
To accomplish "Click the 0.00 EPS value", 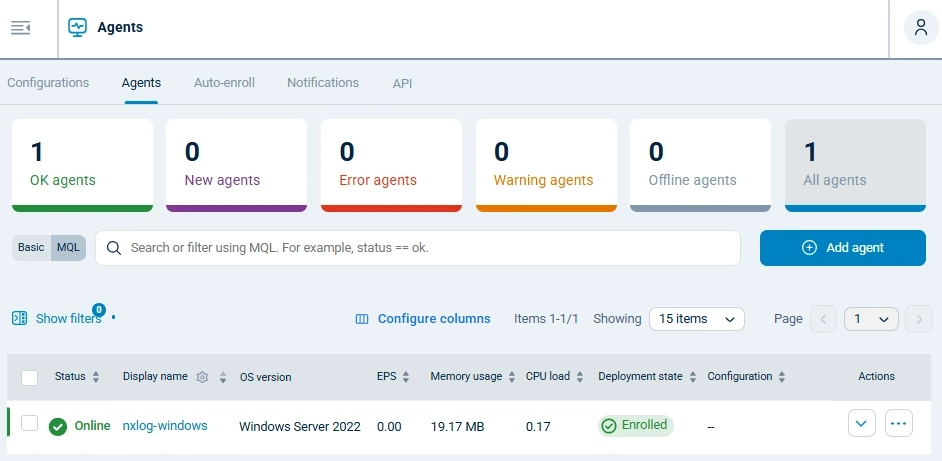I will click(x=389, y=427).
